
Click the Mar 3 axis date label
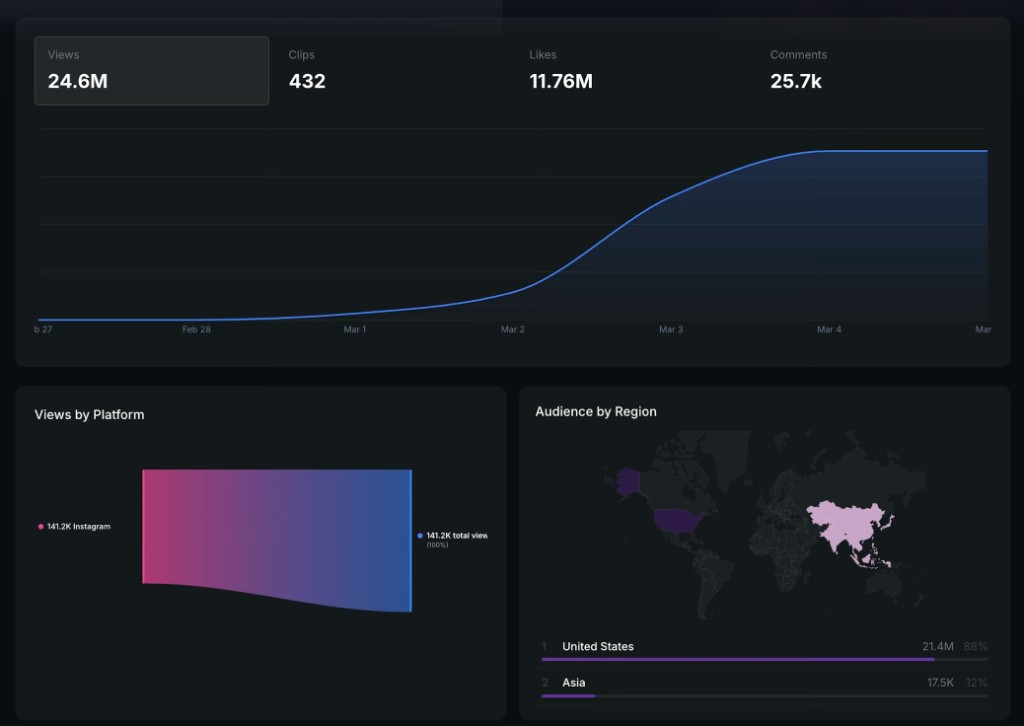pyautogui.click(x=671, y=329)
